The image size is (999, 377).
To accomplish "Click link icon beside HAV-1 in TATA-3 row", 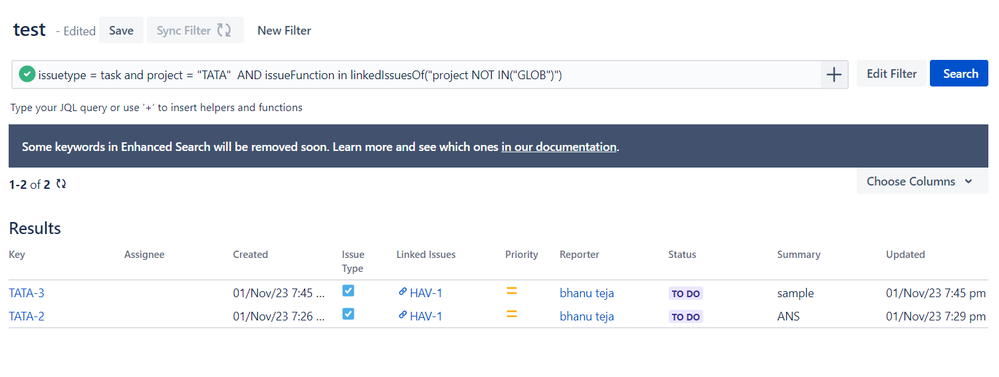I will coord(402,292).
